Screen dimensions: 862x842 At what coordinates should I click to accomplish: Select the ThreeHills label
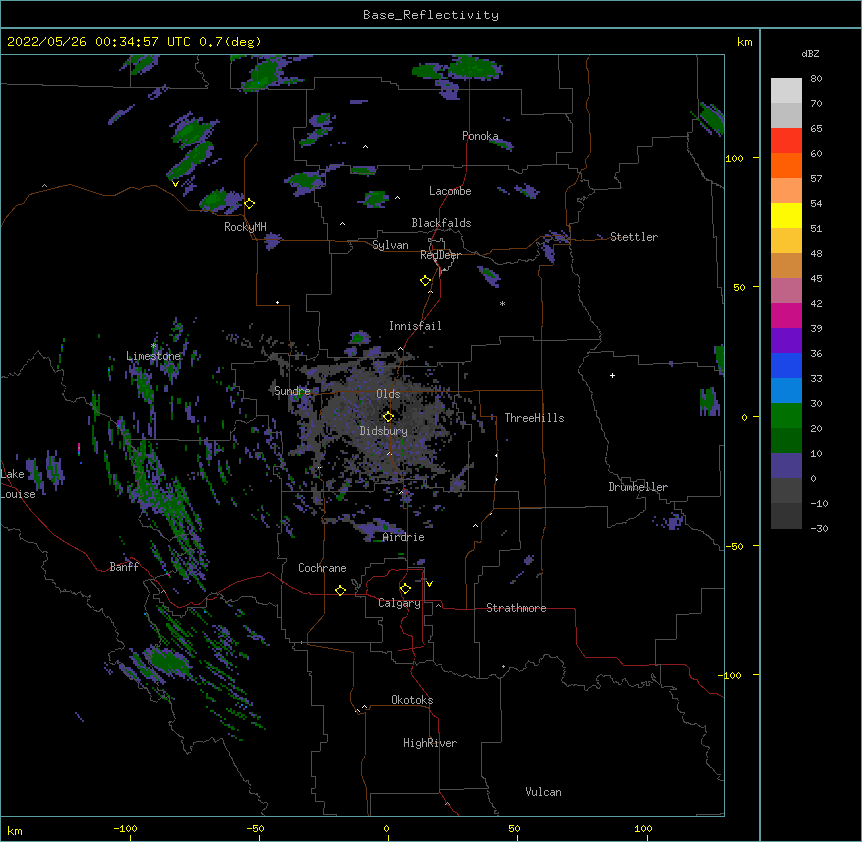[534, 418]
